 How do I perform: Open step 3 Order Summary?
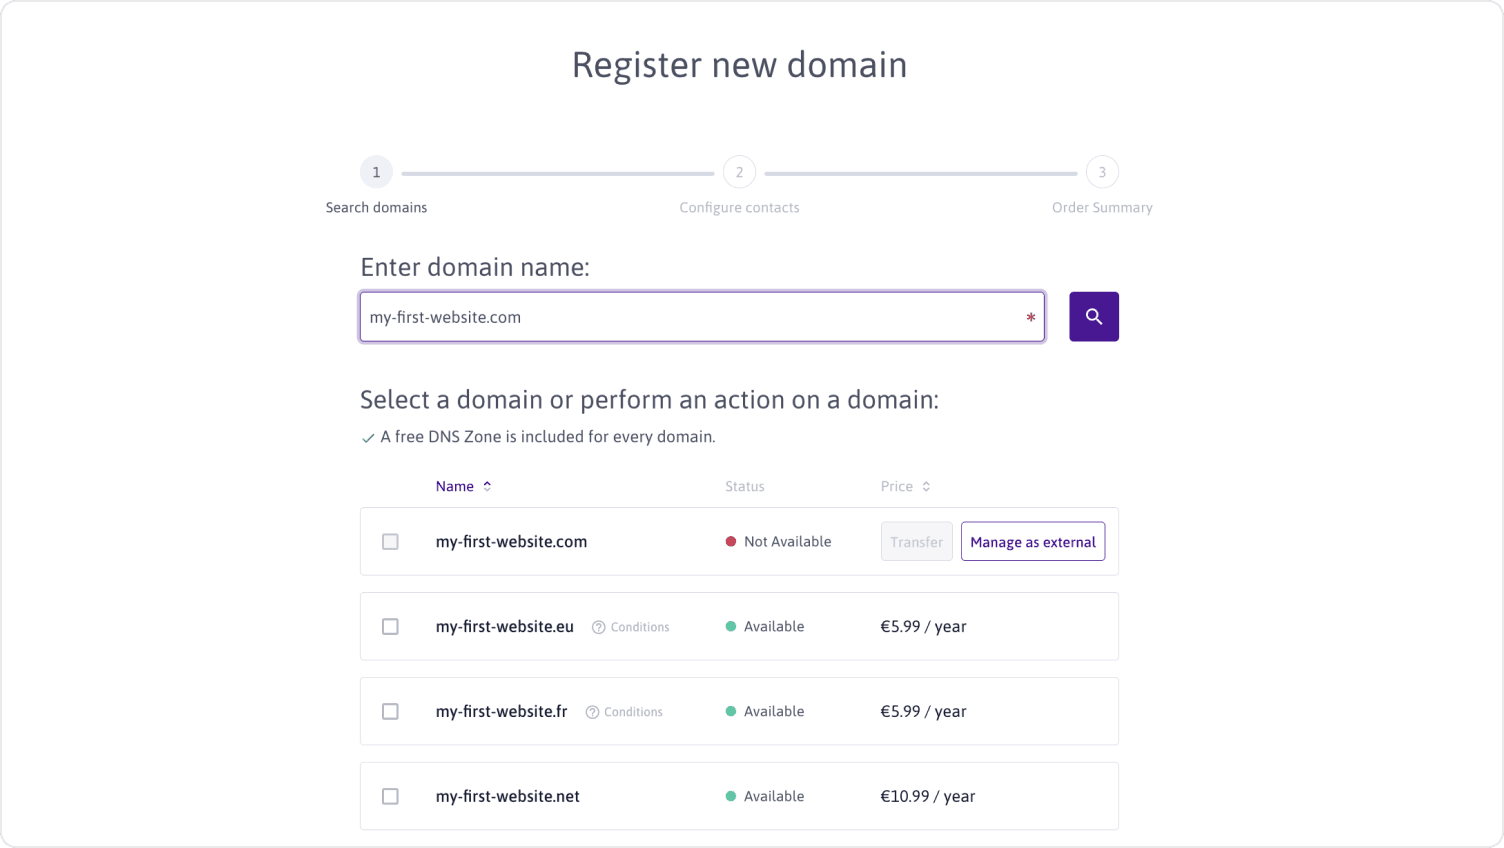point(1102,173)
